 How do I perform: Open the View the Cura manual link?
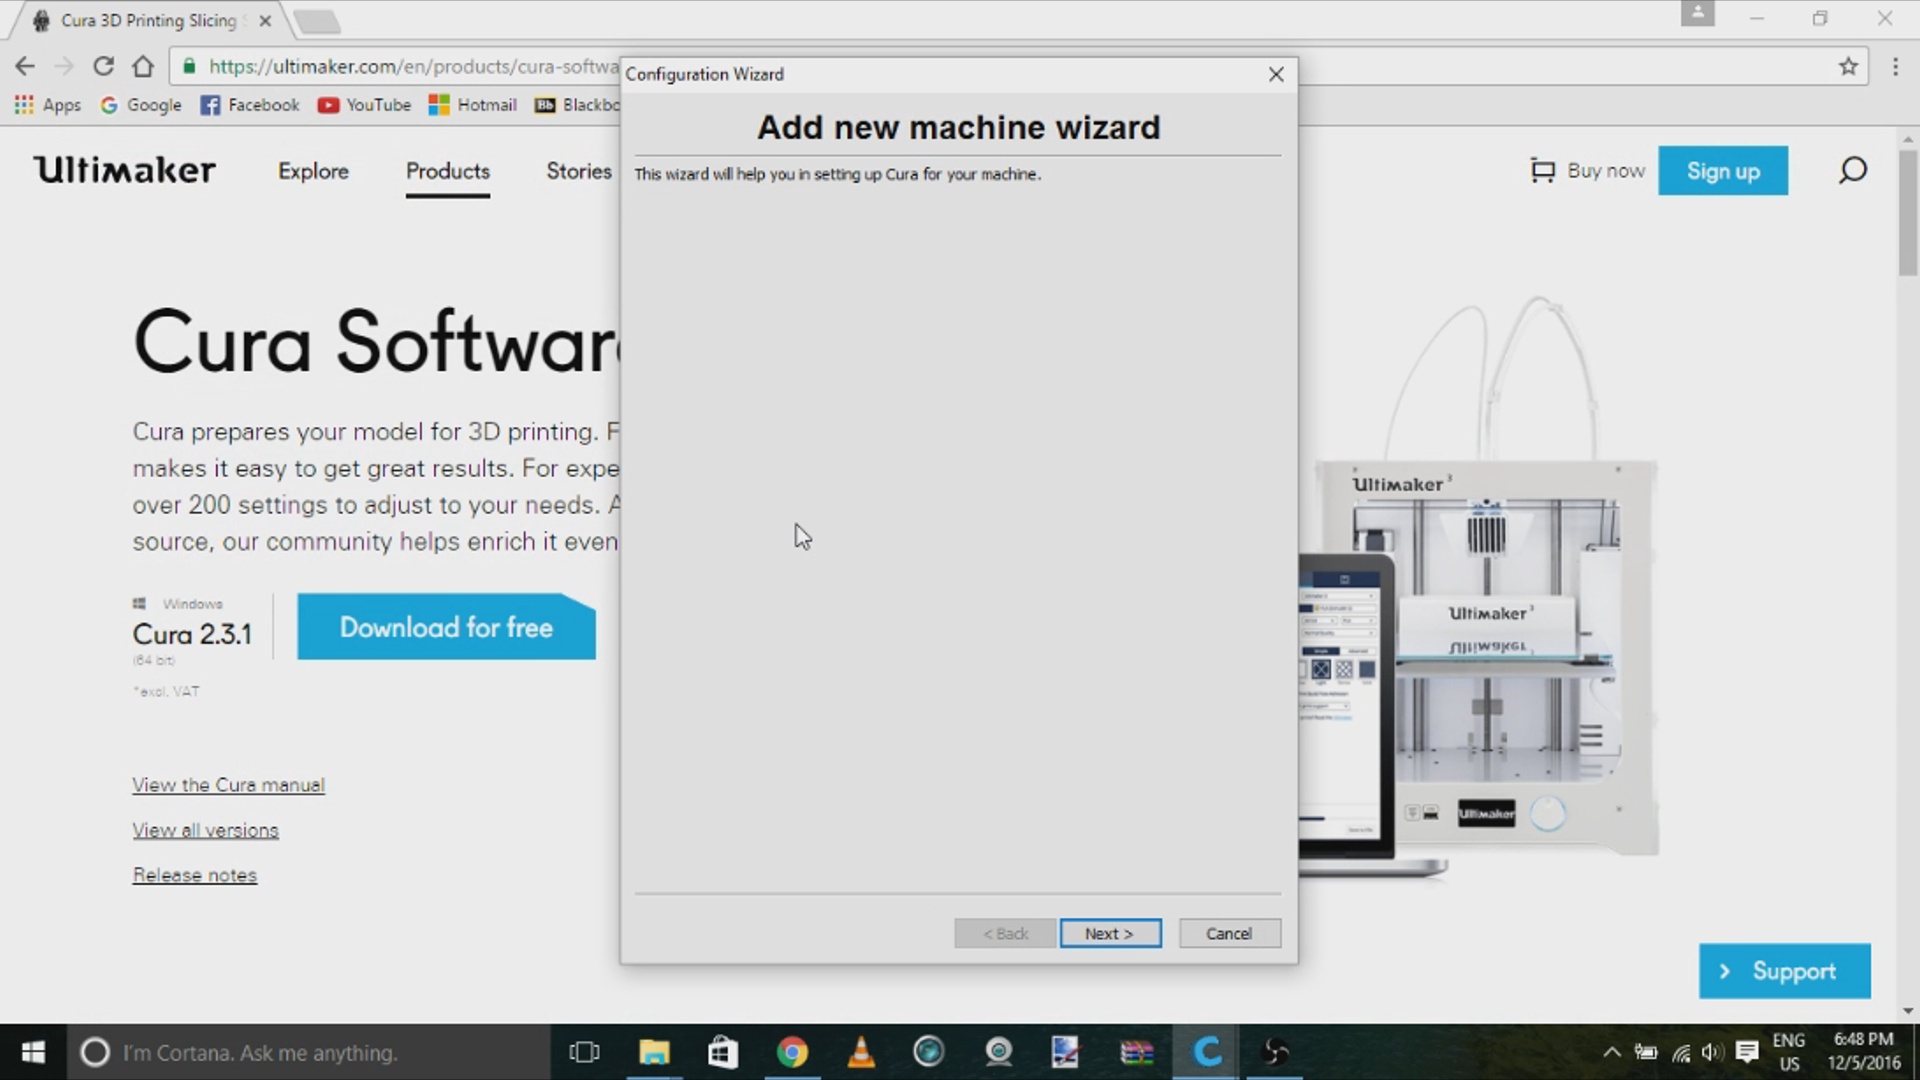228,785
